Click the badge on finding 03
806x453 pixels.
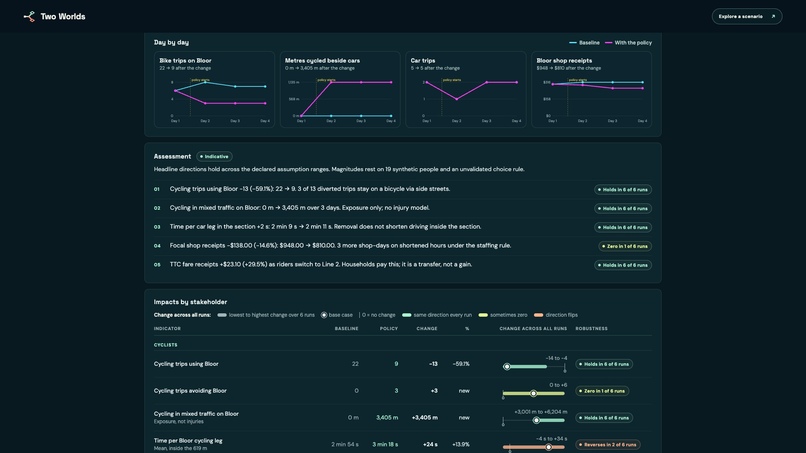(x=623, y=227)
